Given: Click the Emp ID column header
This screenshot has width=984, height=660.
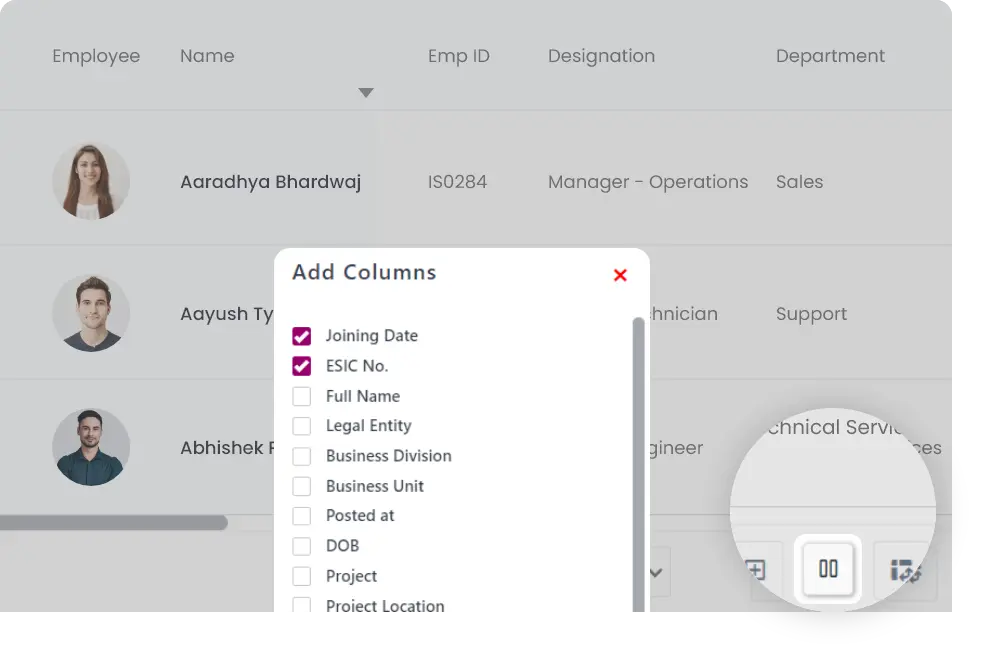Looking at the screenshot, I should [458, 56].
